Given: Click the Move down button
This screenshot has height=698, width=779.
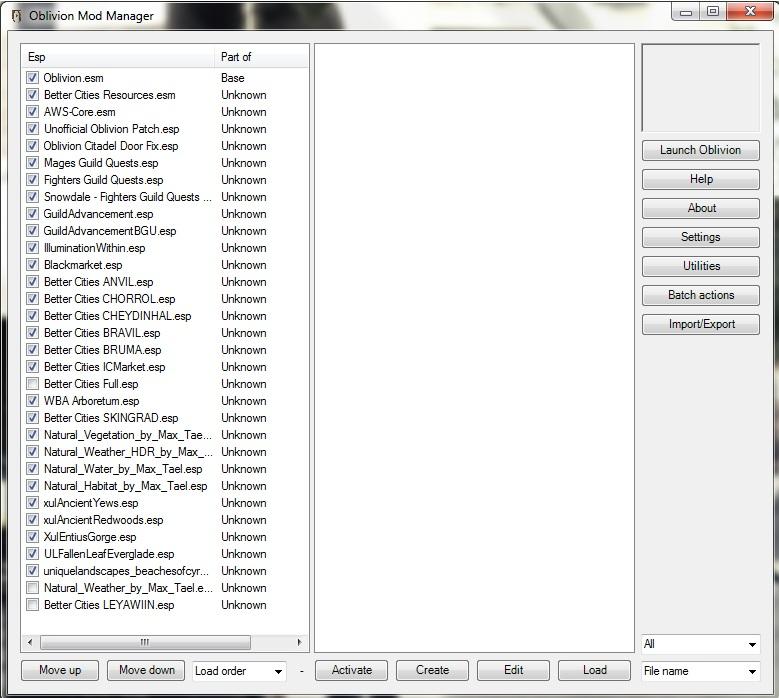Looking at the screenshot, I should 146,670.
